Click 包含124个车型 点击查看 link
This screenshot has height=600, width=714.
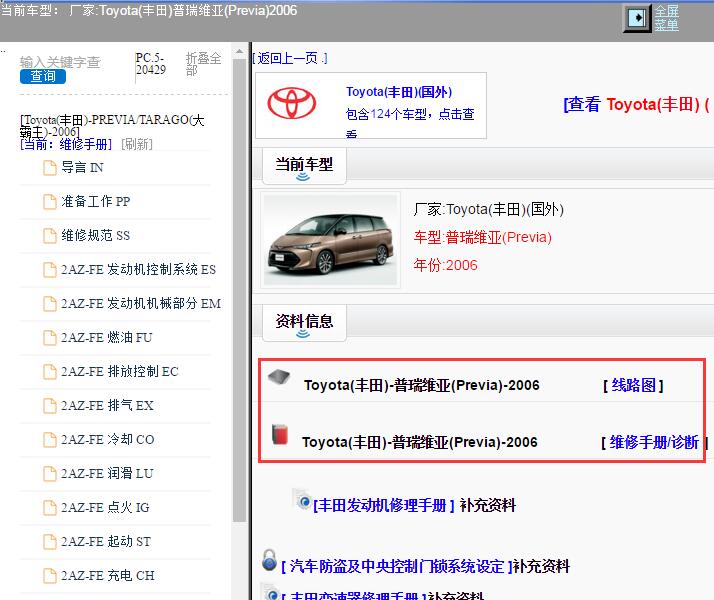coord(410,122)
